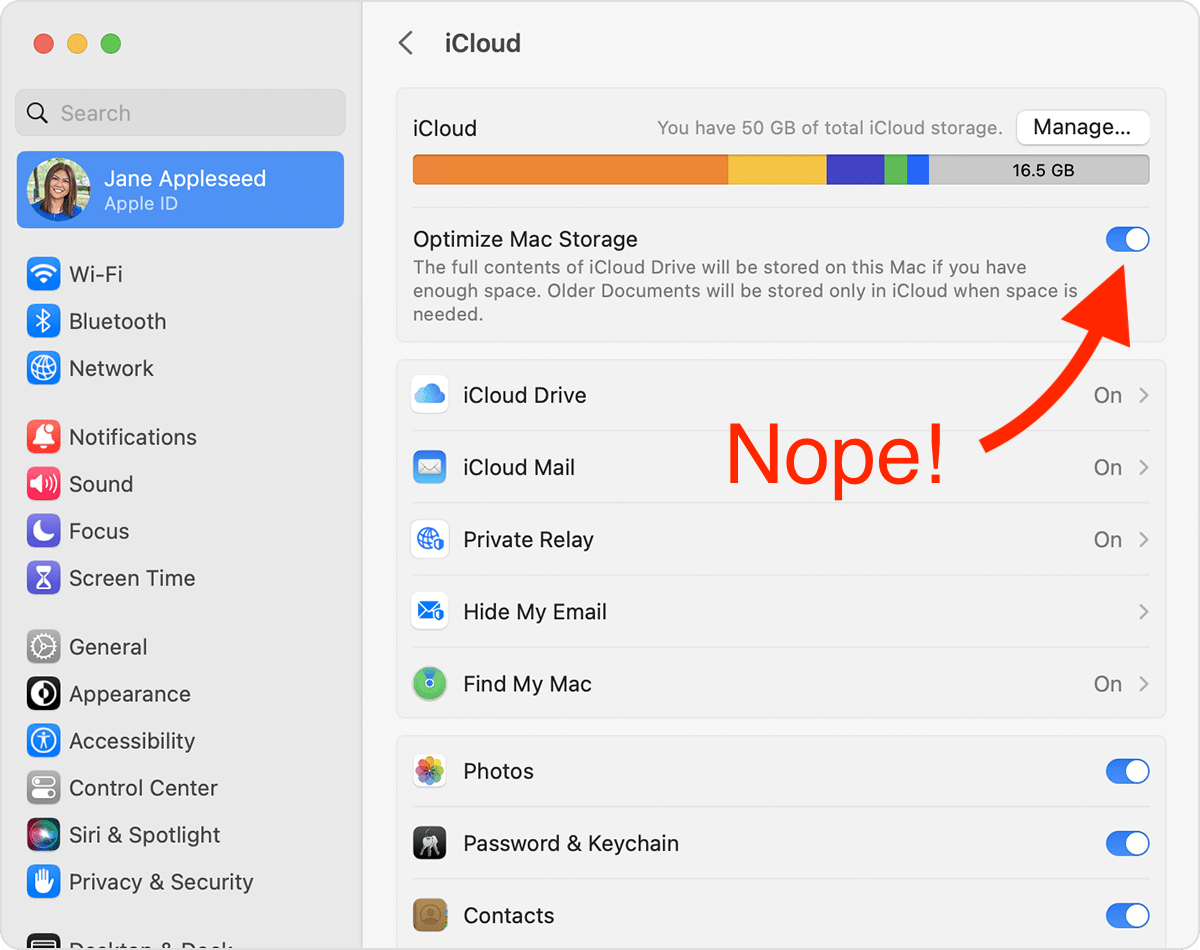This screenshot has height=950, width=1200.
Task: Click the Accessibility icon
Action: point(43,741)
